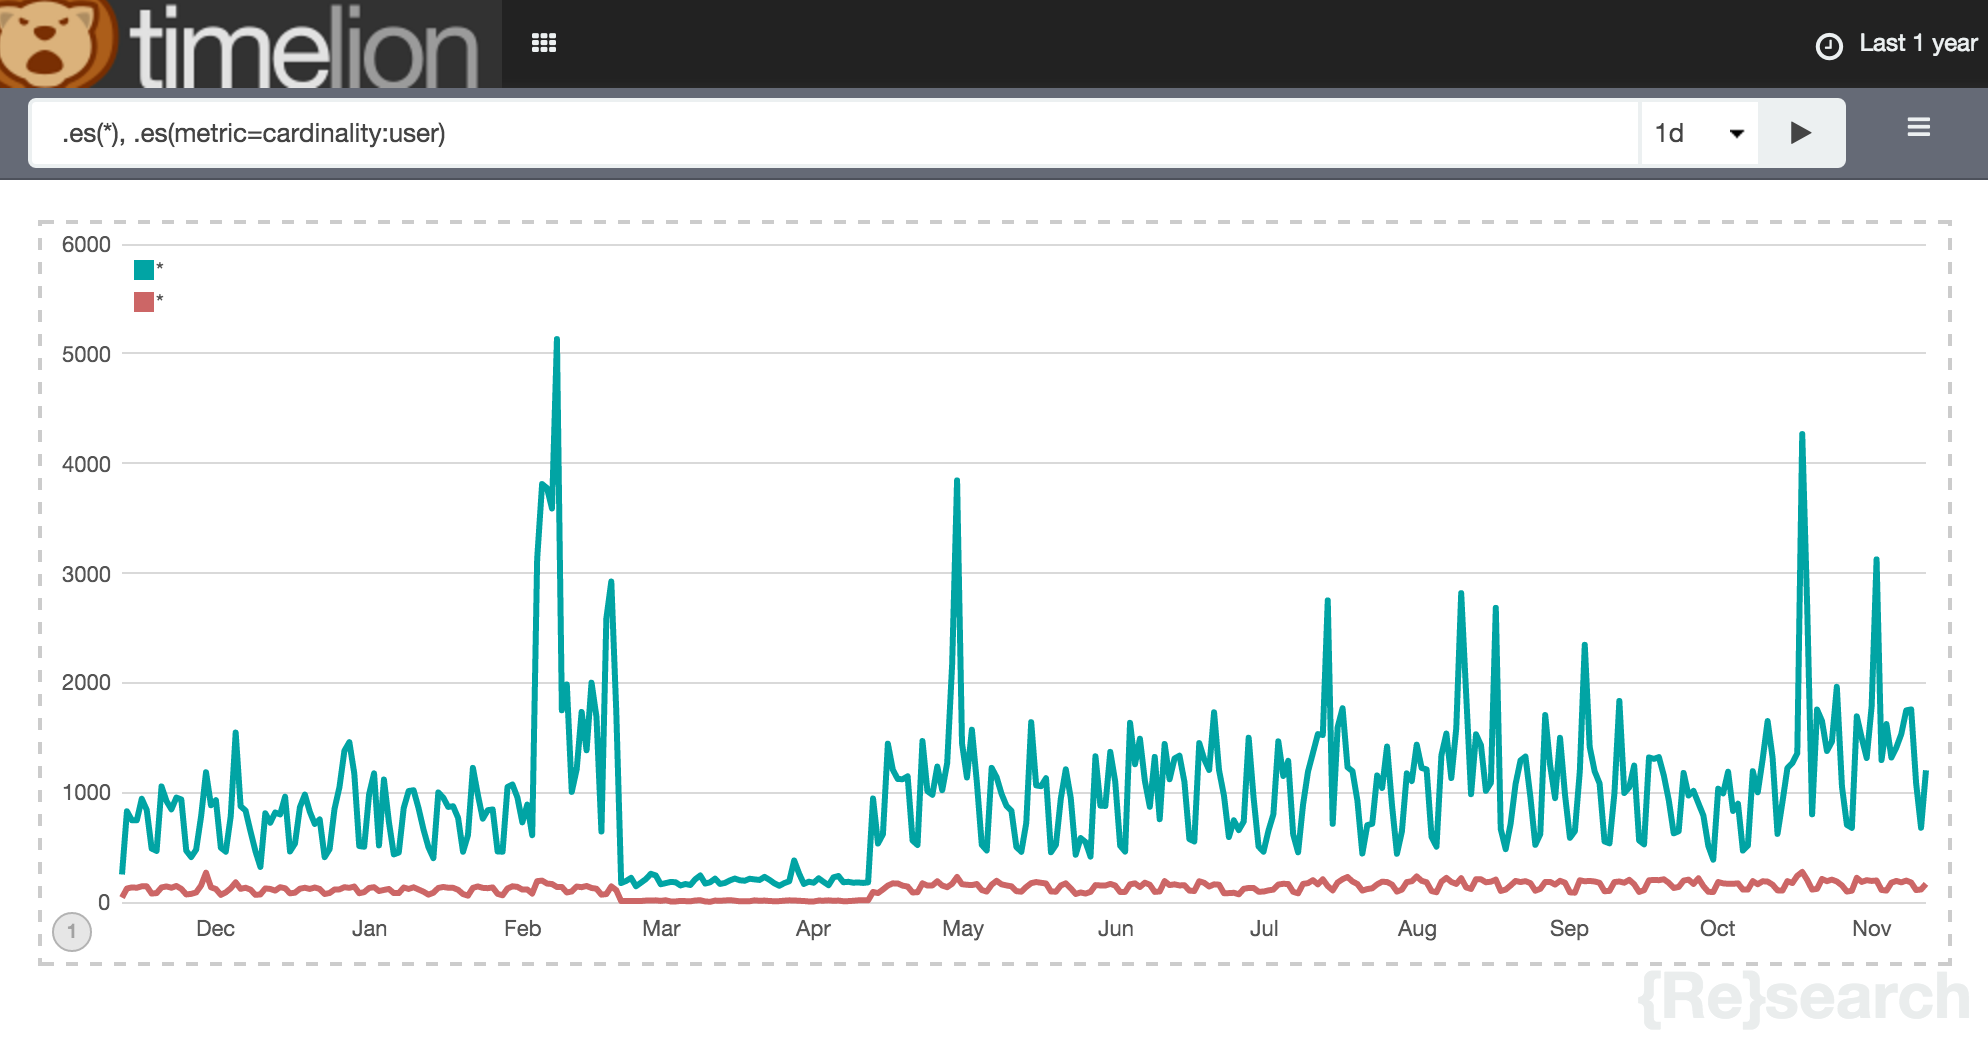Toggle the red series legend swatch
This screenshot has width=1988, height=1058.
click(144, 301)
